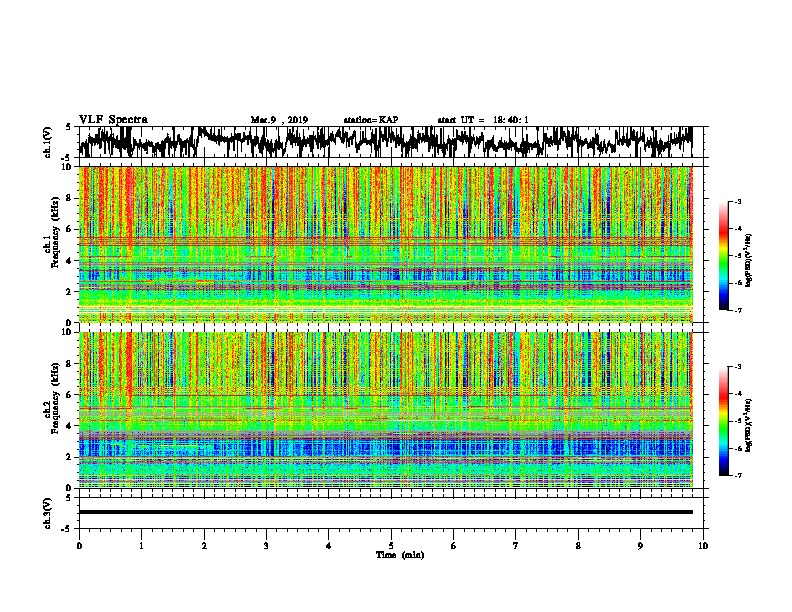Click time-axis tick label "9"

[x=640, y=546]
